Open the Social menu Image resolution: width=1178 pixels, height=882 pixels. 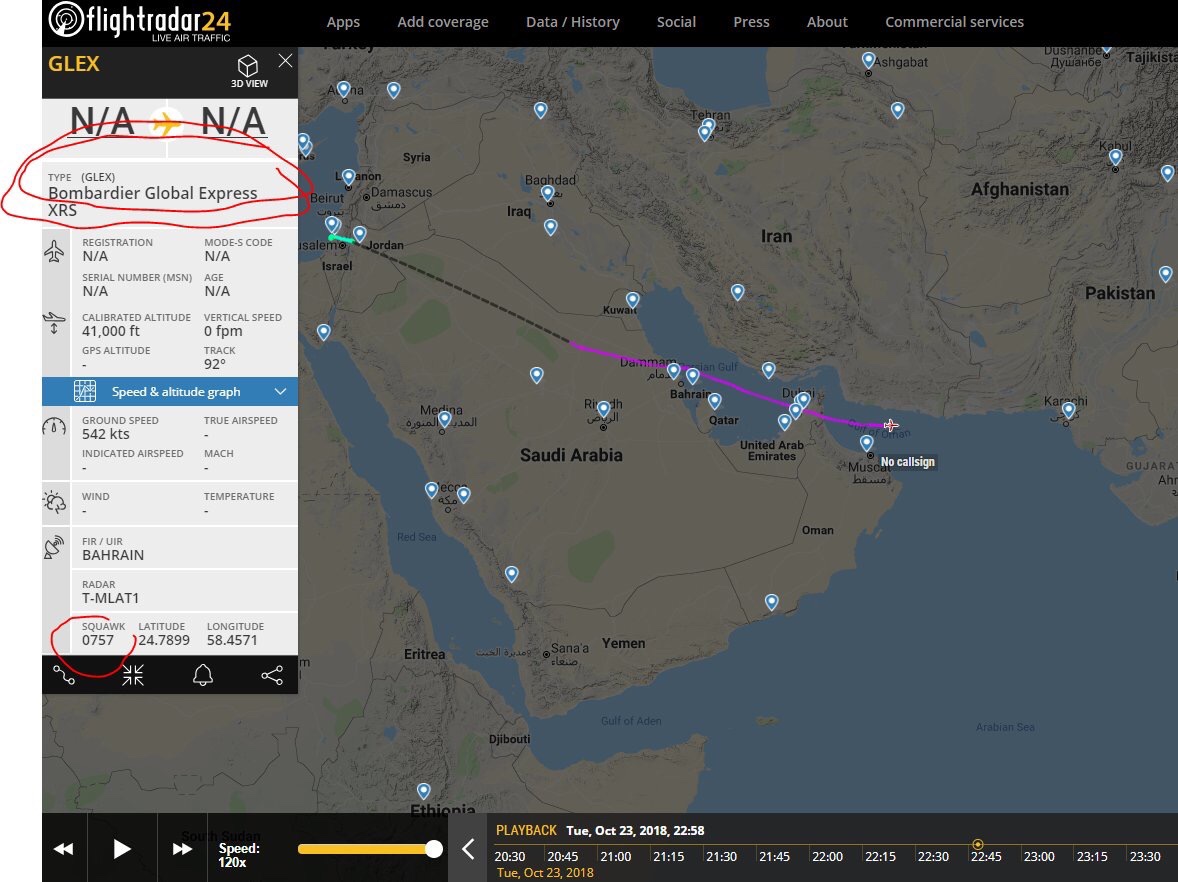[x=676, y=22]
